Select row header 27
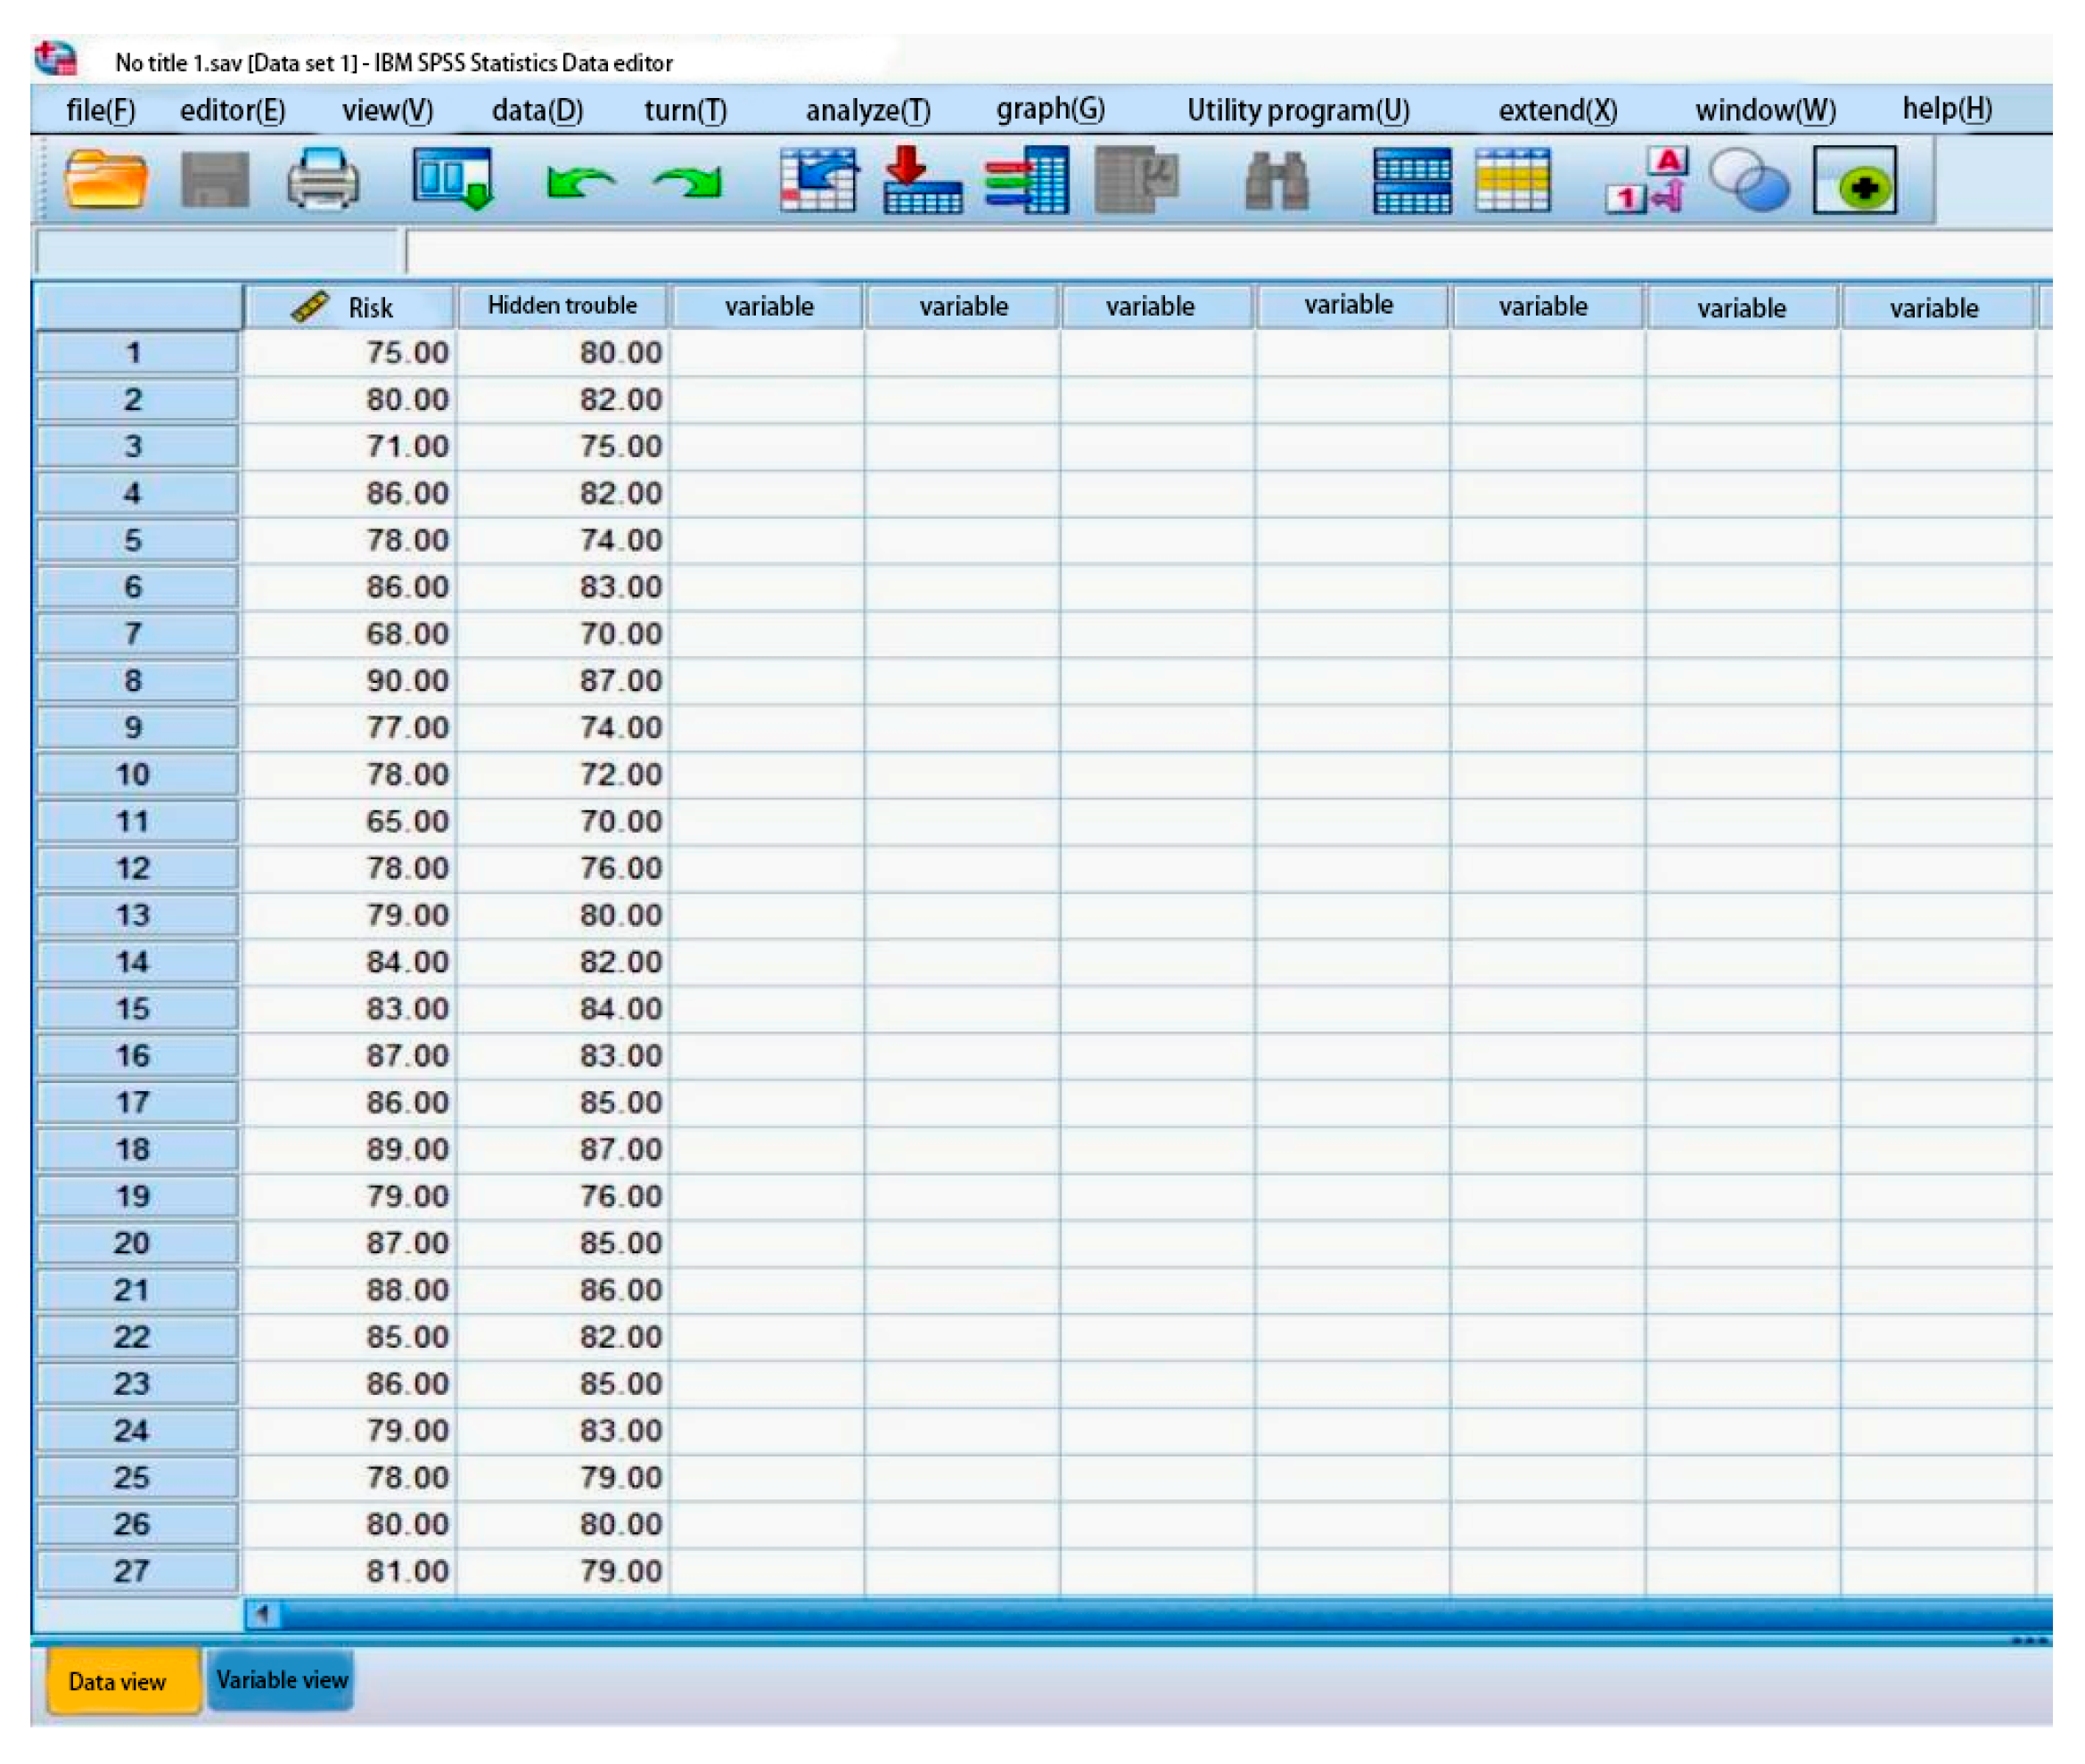This screenshot has width=2085, height=1764. tap(137, 1571)
